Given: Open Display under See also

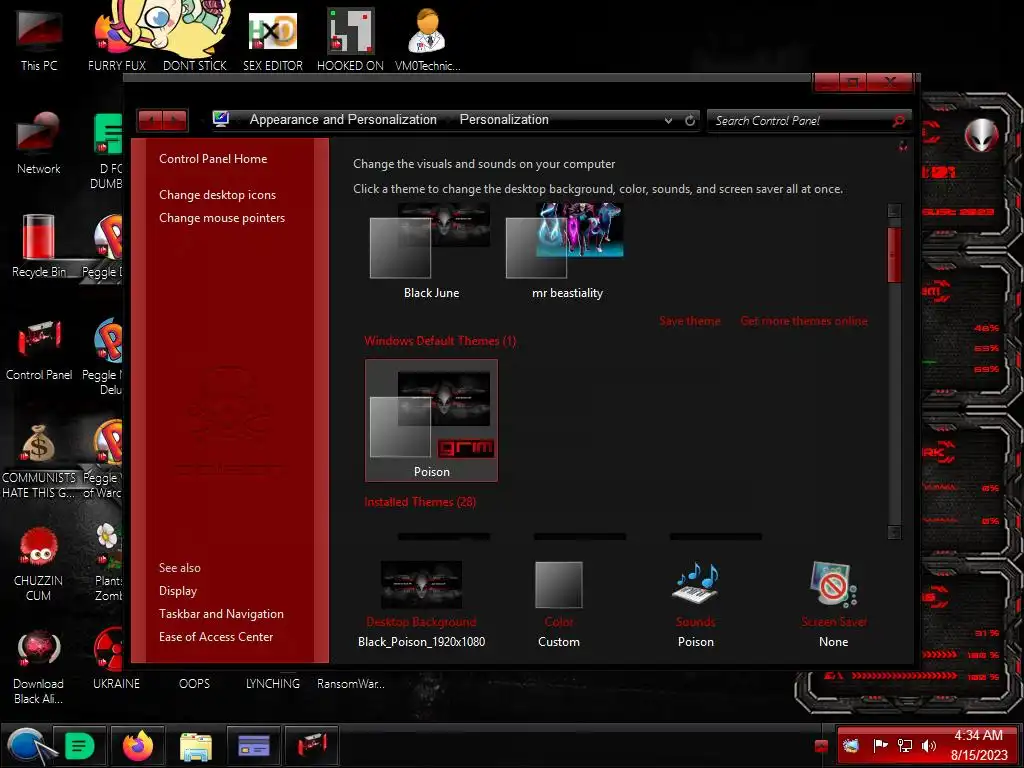Looking at the screenshot, I should tap(178, 590).
